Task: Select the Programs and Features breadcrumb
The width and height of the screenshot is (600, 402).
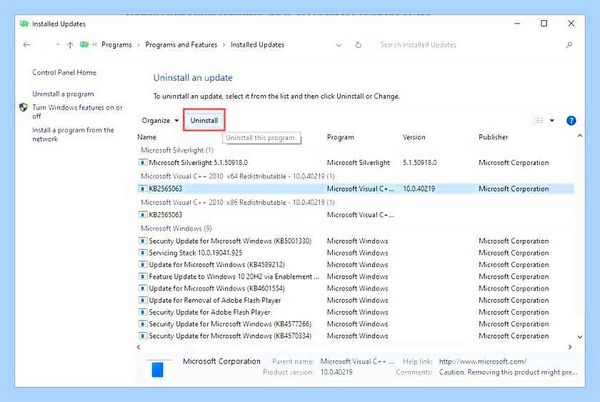Action: point(181,45)
